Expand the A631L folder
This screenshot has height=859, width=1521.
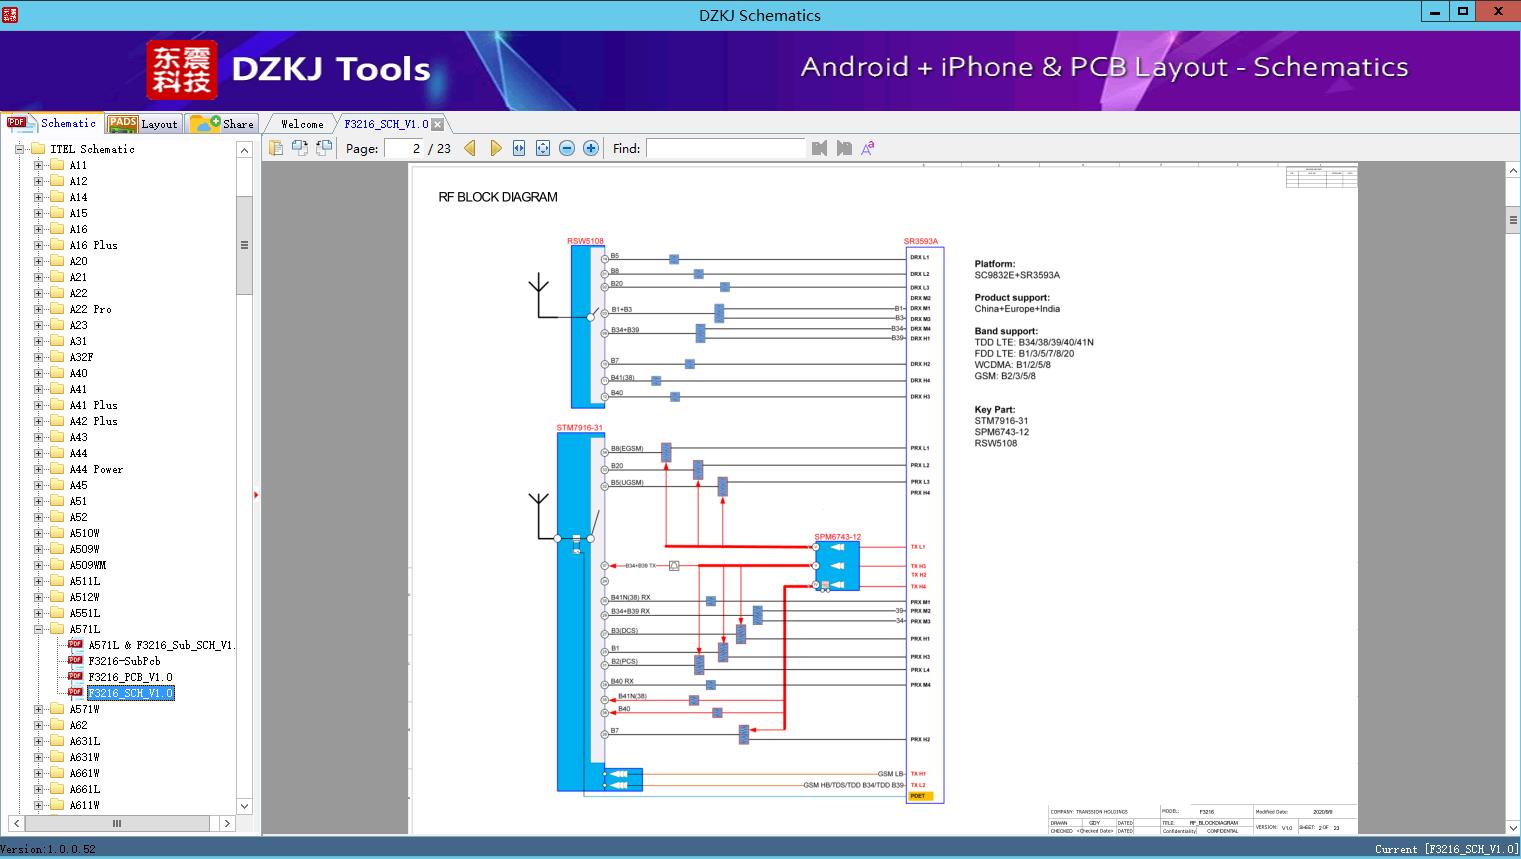(38, 741)
